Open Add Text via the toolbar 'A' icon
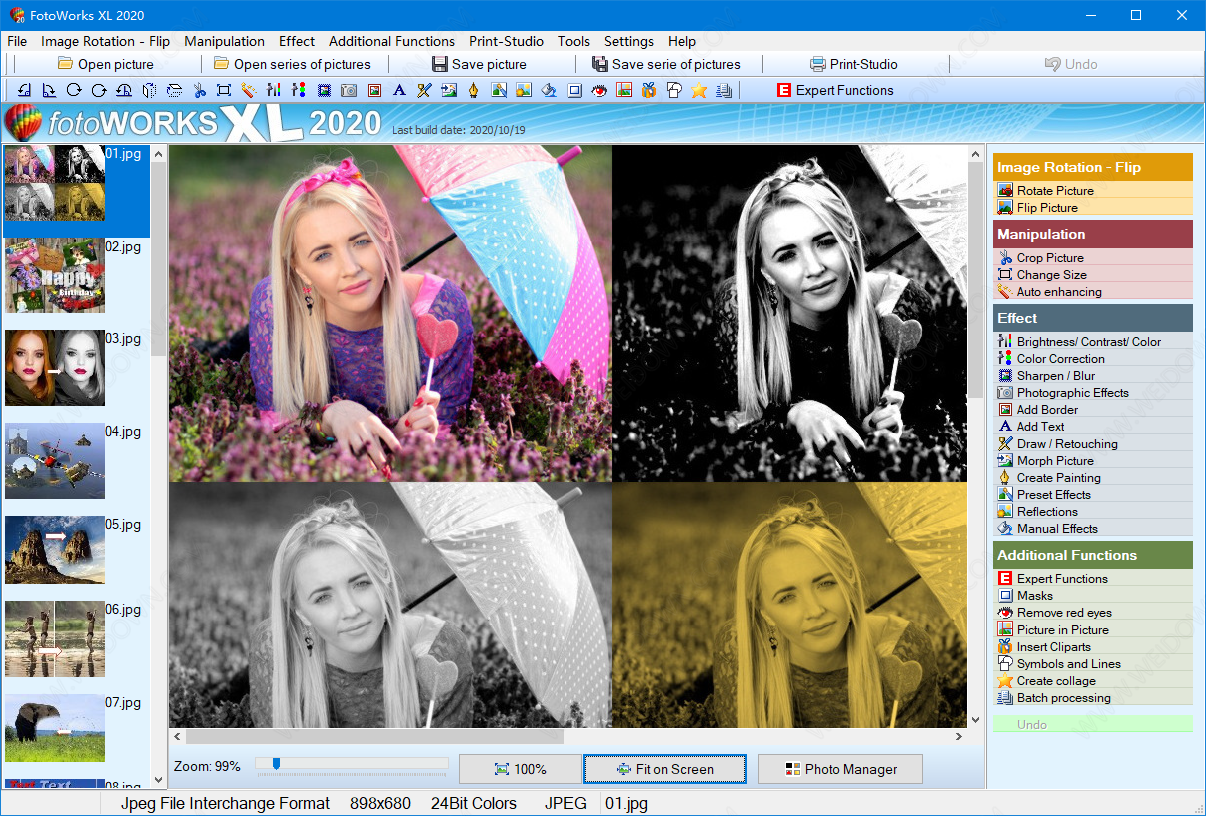The image size is (1206, 816). click(x=399, y=90)
